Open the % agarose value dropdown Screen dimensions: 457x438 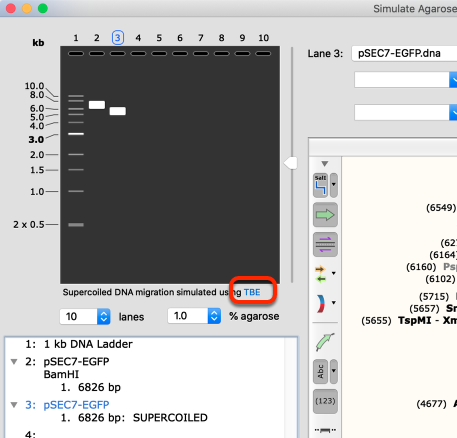[214, 316]
